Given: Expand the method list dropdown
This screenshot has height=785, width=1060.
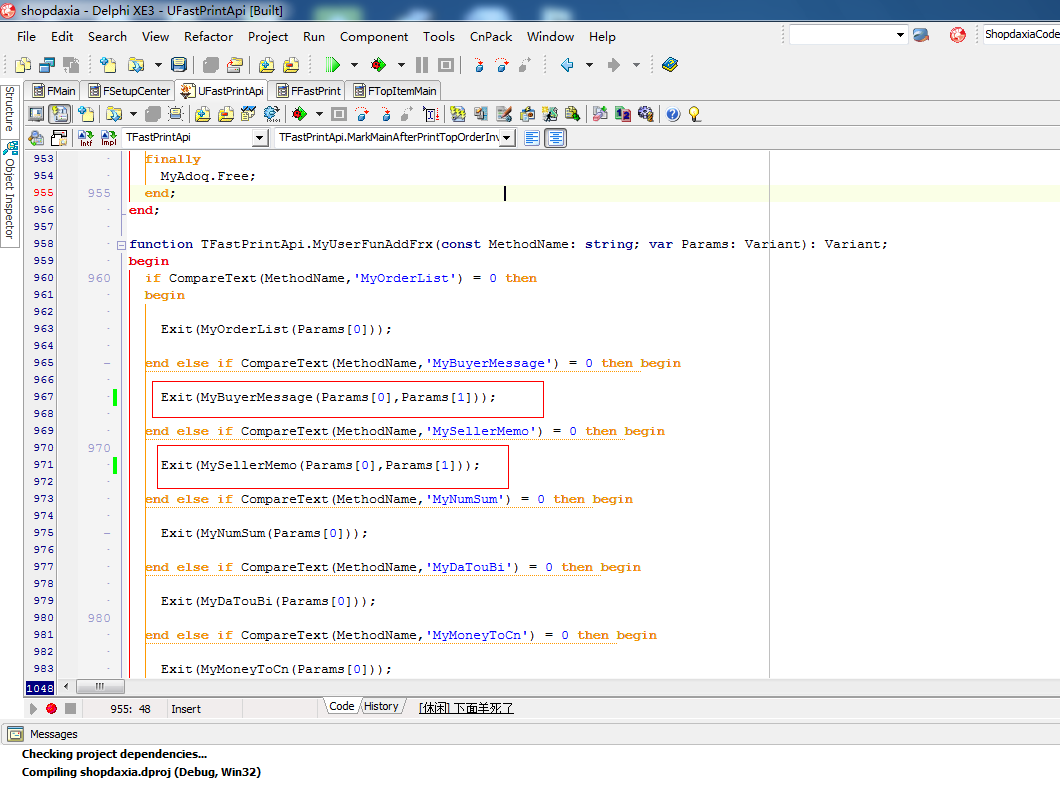Looking at the screenshot, I should (x=507, y=138).
